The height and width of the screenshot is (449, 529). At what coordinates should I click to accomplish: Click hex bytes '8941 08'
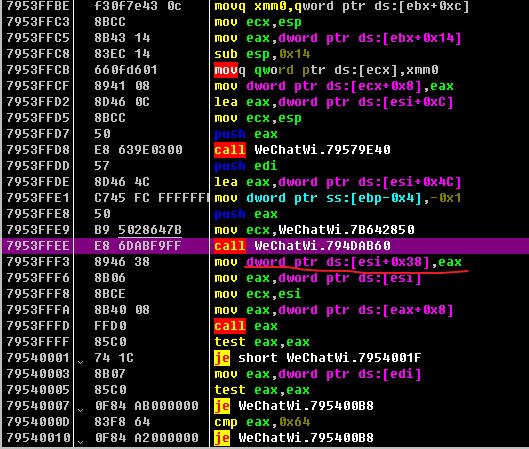pos(122,86)
